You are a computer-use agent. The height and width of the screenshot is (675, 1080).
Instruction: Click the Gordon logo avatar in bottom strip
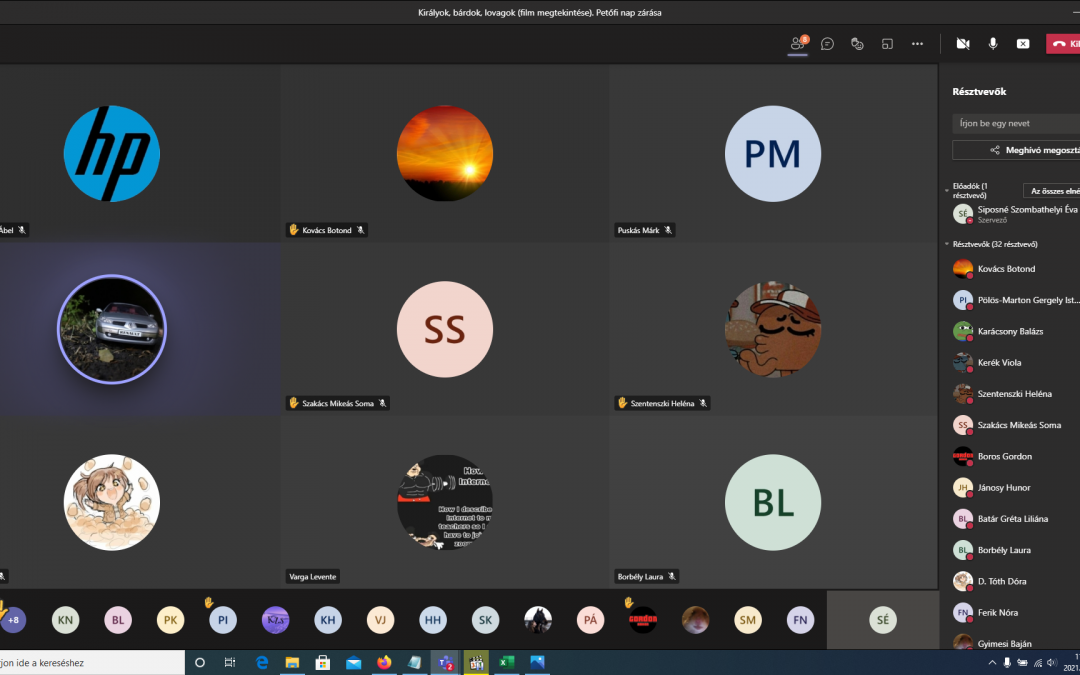(x=643, y=620)
